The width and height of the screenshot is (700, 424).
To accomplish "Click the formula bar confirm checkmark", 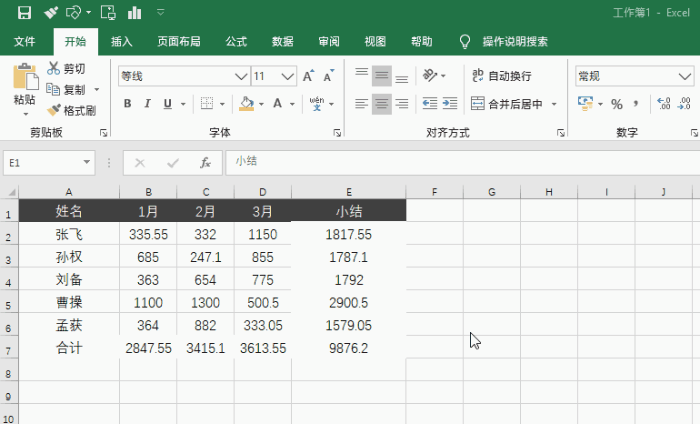I will pos(173,163).
